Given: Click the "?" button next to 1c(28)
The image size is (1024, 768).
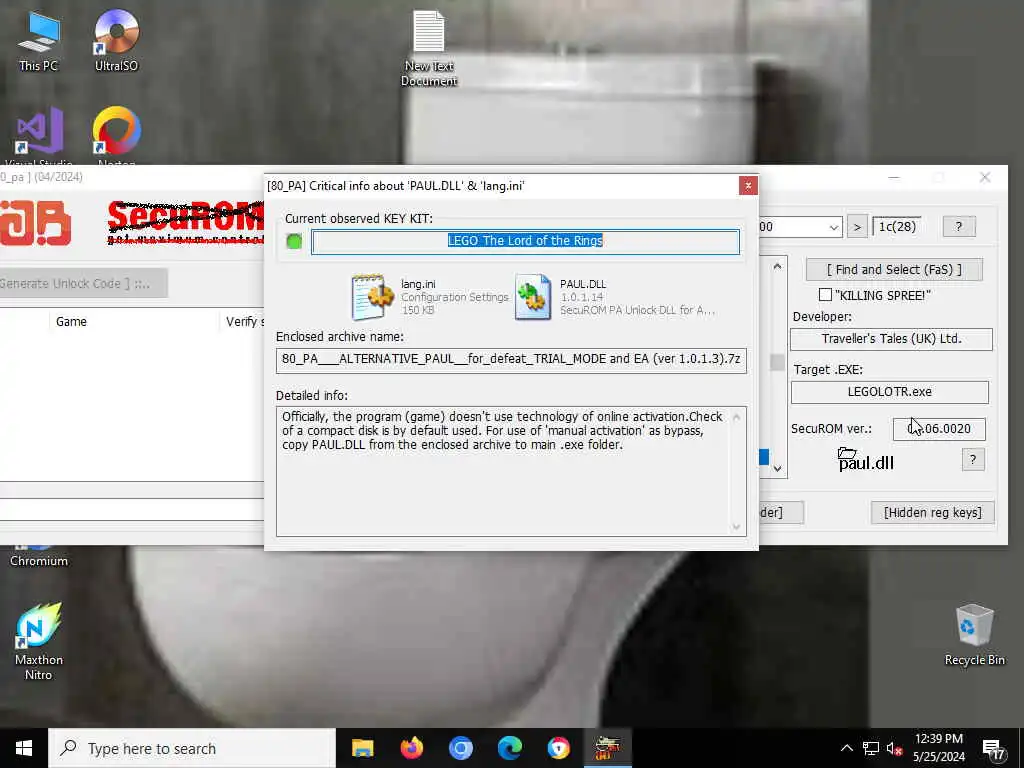Looking at the screenshot, I should (959, 227).
